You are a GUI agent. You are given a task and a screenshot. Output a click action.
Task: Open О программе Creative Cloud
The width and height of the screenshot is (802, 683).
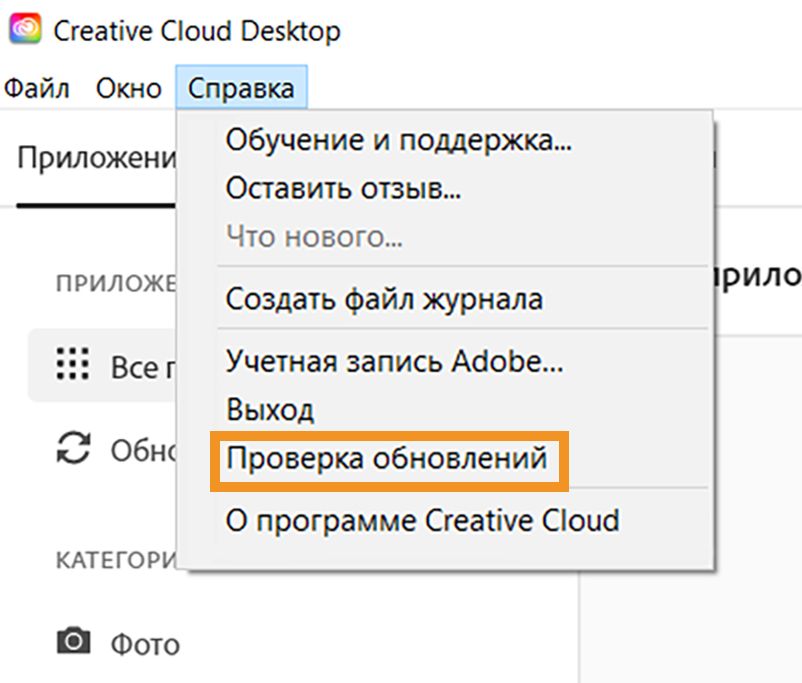point(422,521)
